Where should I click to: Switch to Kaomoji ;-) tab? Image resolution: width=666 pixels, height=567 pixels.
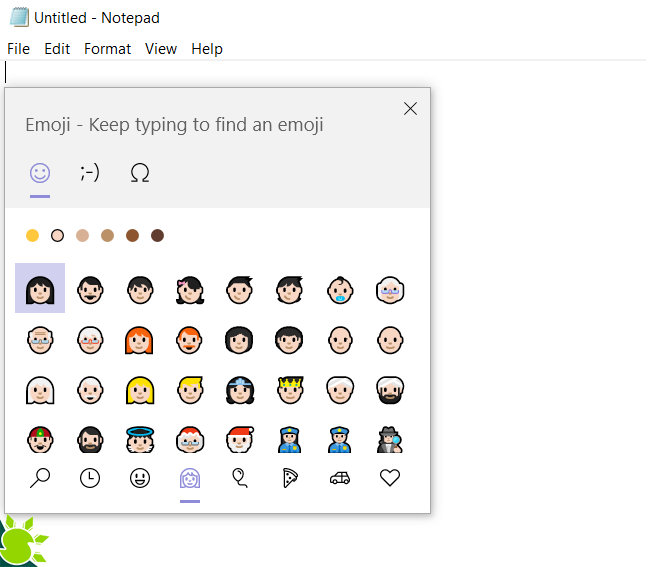pyautogui.click(x=90, y=173)
